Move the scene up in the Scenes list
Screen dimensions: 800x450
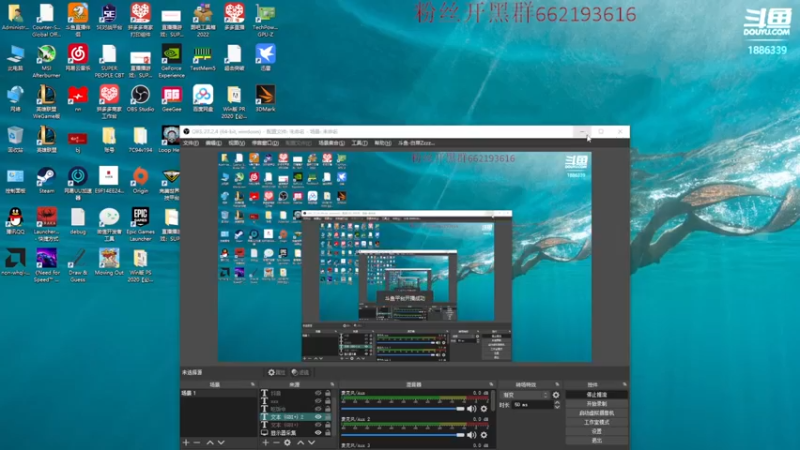[x=210, y=443]
